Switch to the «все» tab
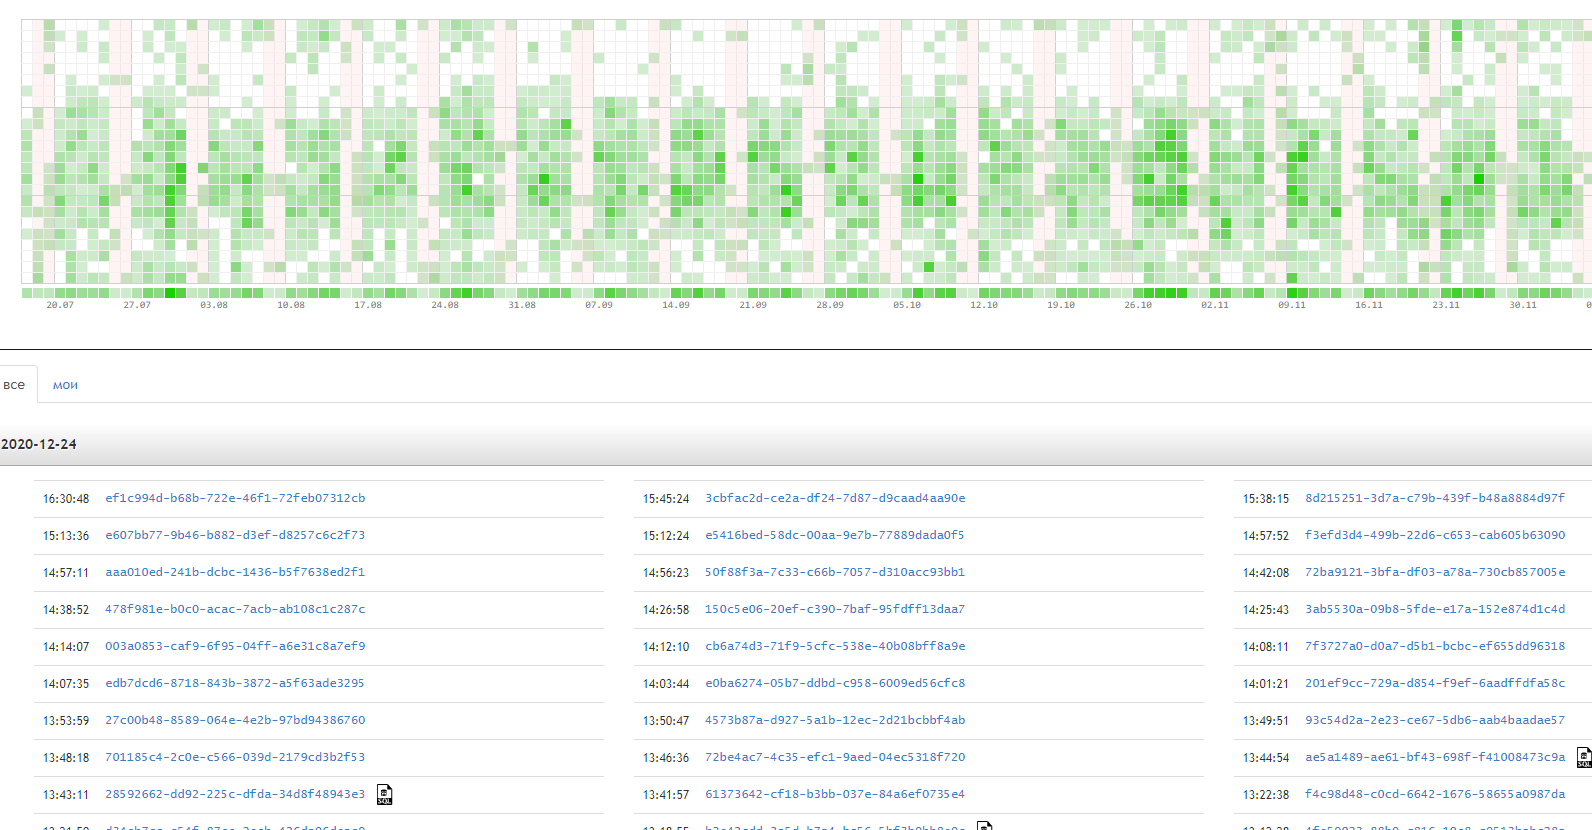 (14, 385)
